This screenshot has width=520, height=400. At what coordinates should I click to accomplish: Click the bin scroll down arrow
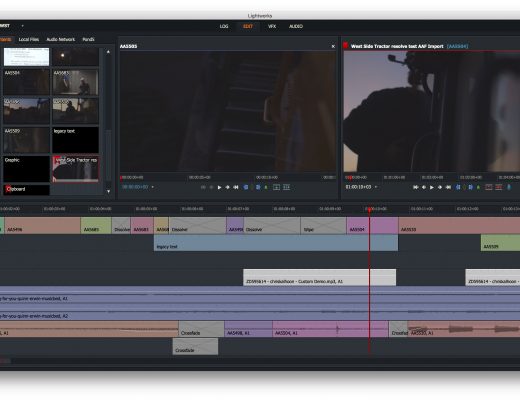(x=108, y=191)
